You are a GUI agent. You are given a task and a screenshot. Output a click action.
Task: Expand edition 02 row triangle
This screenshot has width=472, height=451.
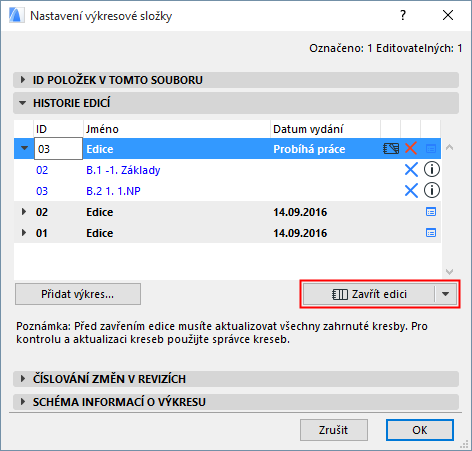point(24,212)
